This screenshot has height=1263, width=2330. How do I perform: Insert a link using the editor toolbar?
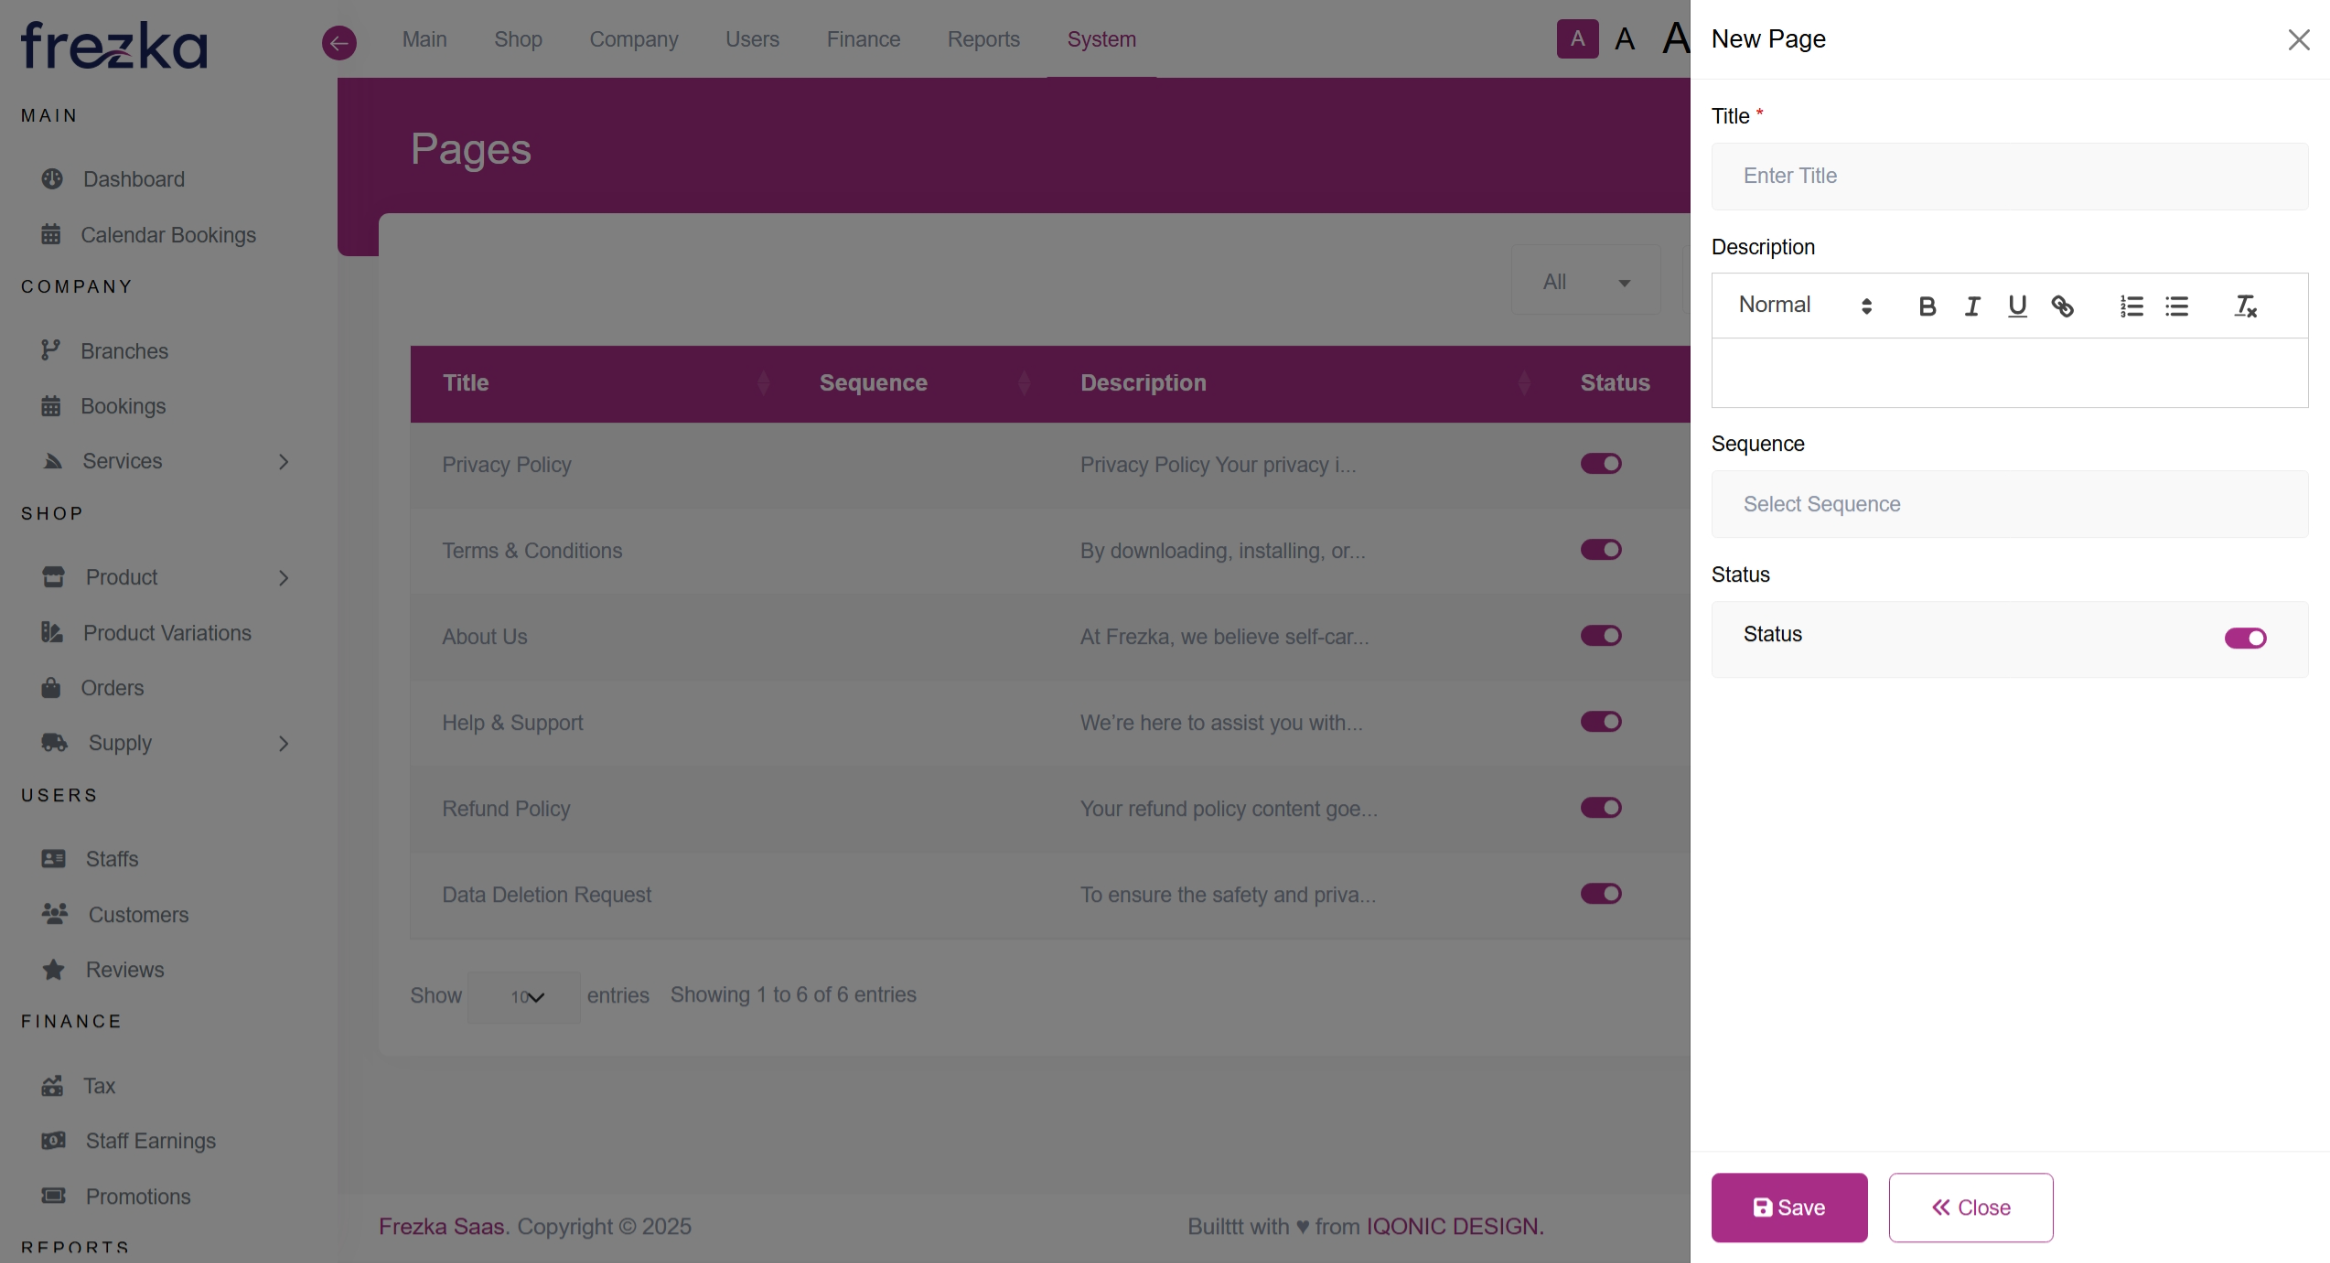coord(2062,306)
